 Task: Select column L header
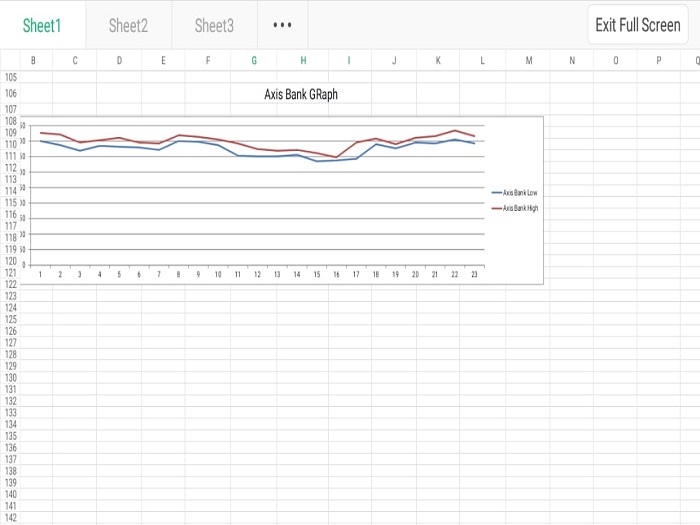point(483,60)
